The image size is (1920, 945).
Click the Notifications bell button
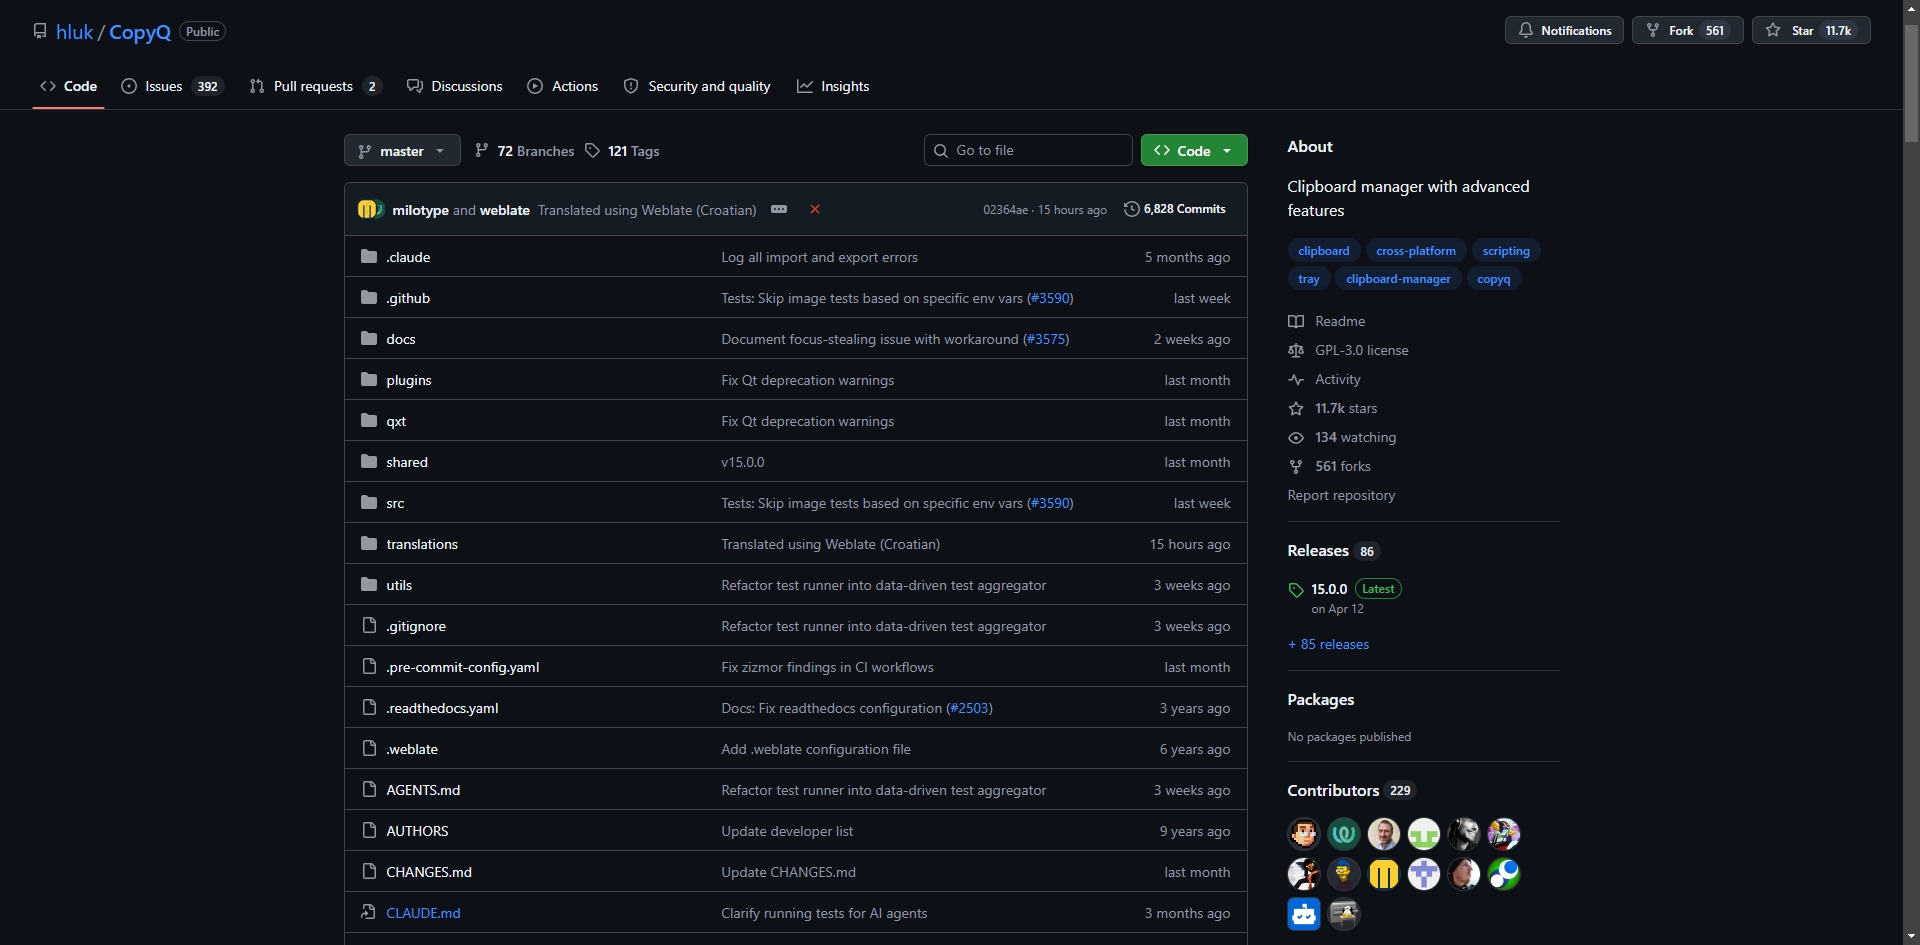pyautogui.click(x=1564, y=30)
